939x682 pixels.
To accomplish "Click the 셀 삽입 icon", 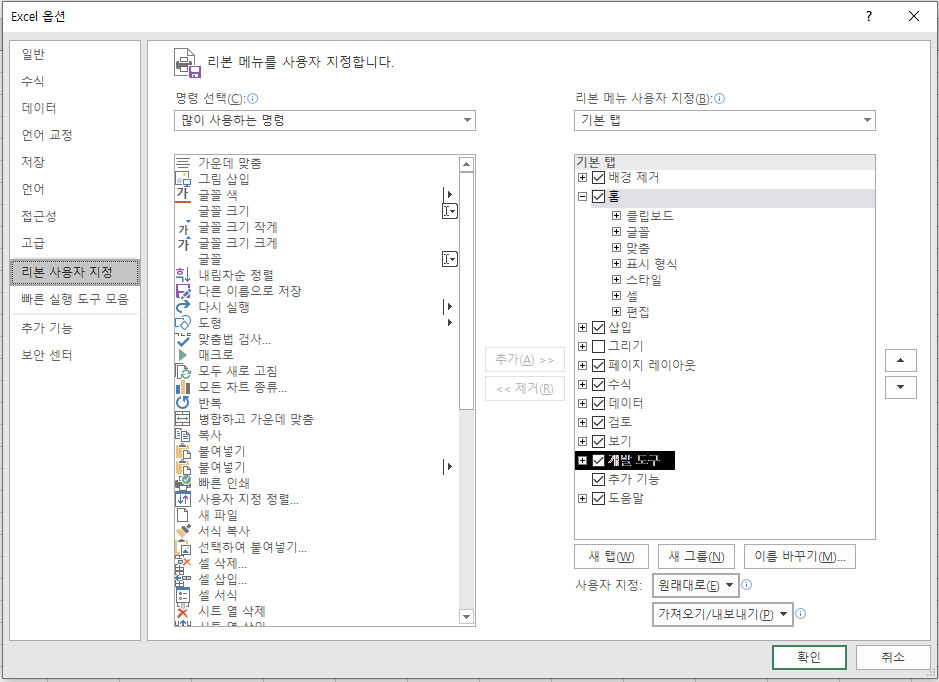I will coord(183,579).
